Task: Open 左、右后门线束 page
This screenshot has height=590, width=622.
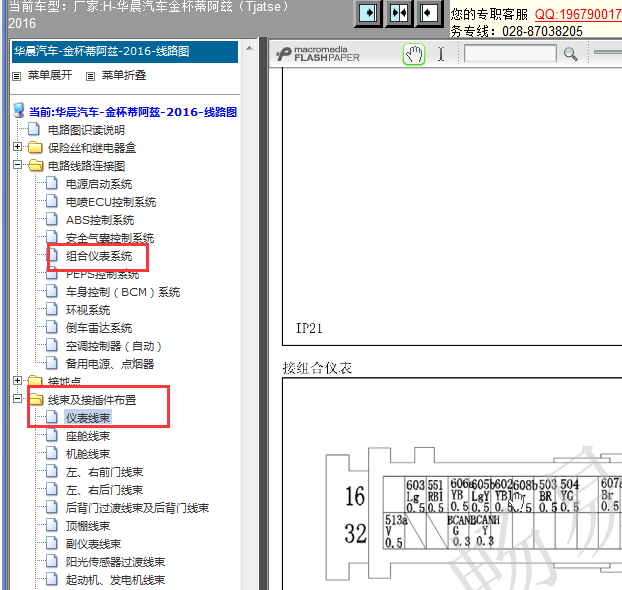Action: (104, 490)
